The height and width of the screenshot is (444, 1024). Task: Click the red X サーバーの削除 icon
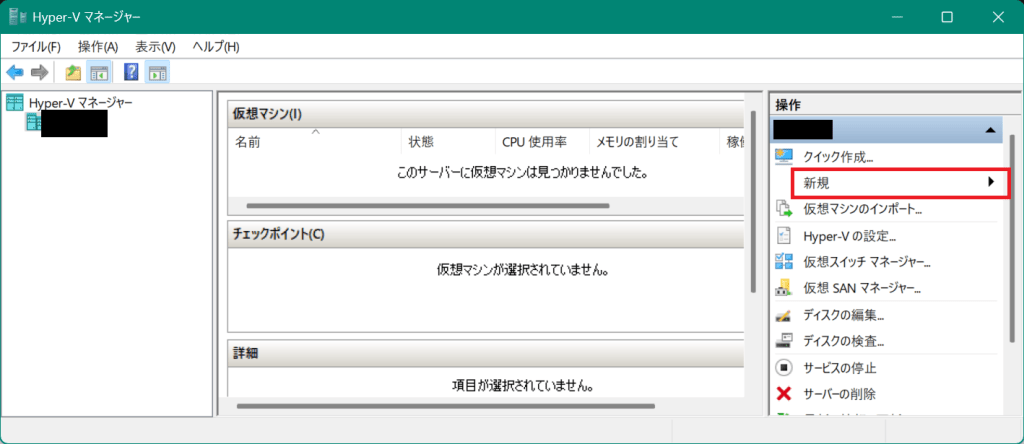[x=784, y=394]
